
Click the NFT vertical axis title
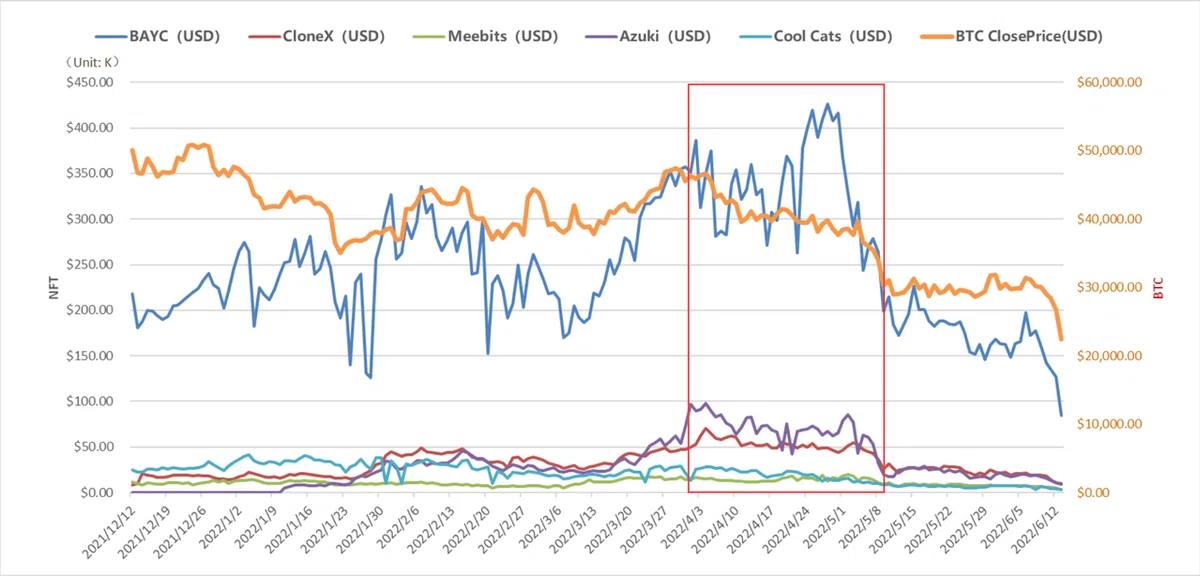click(42, 289)
